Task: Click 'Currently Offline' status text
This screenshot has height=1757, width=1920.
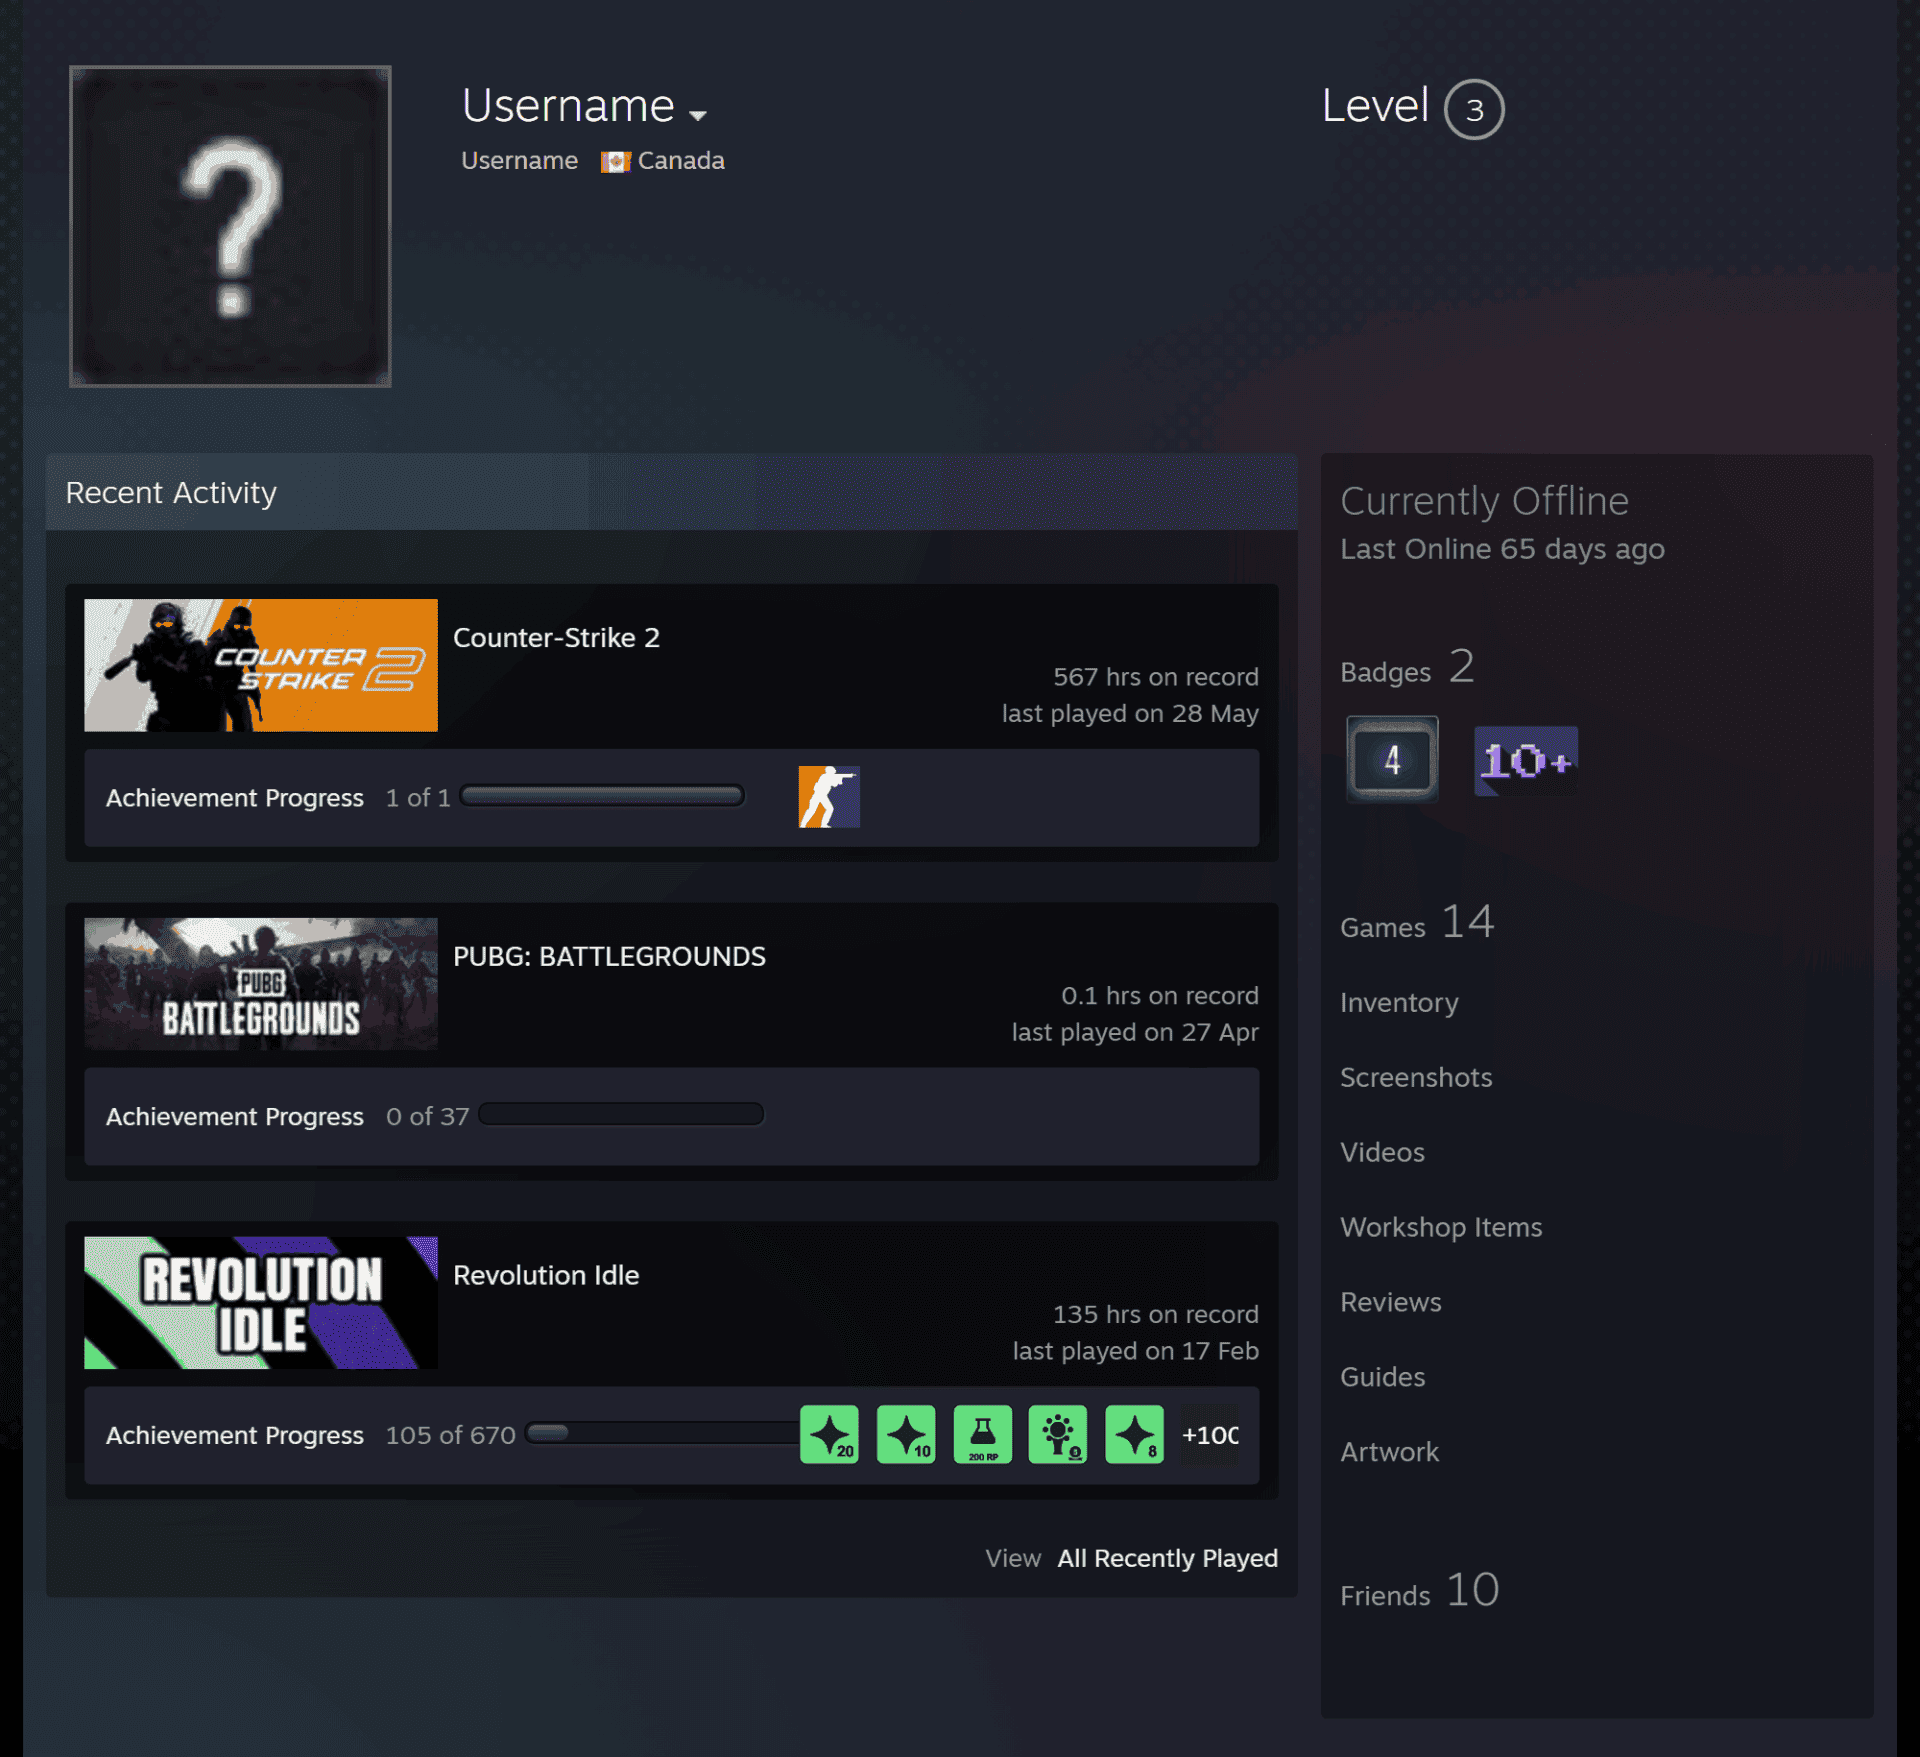Action: 1484,501
